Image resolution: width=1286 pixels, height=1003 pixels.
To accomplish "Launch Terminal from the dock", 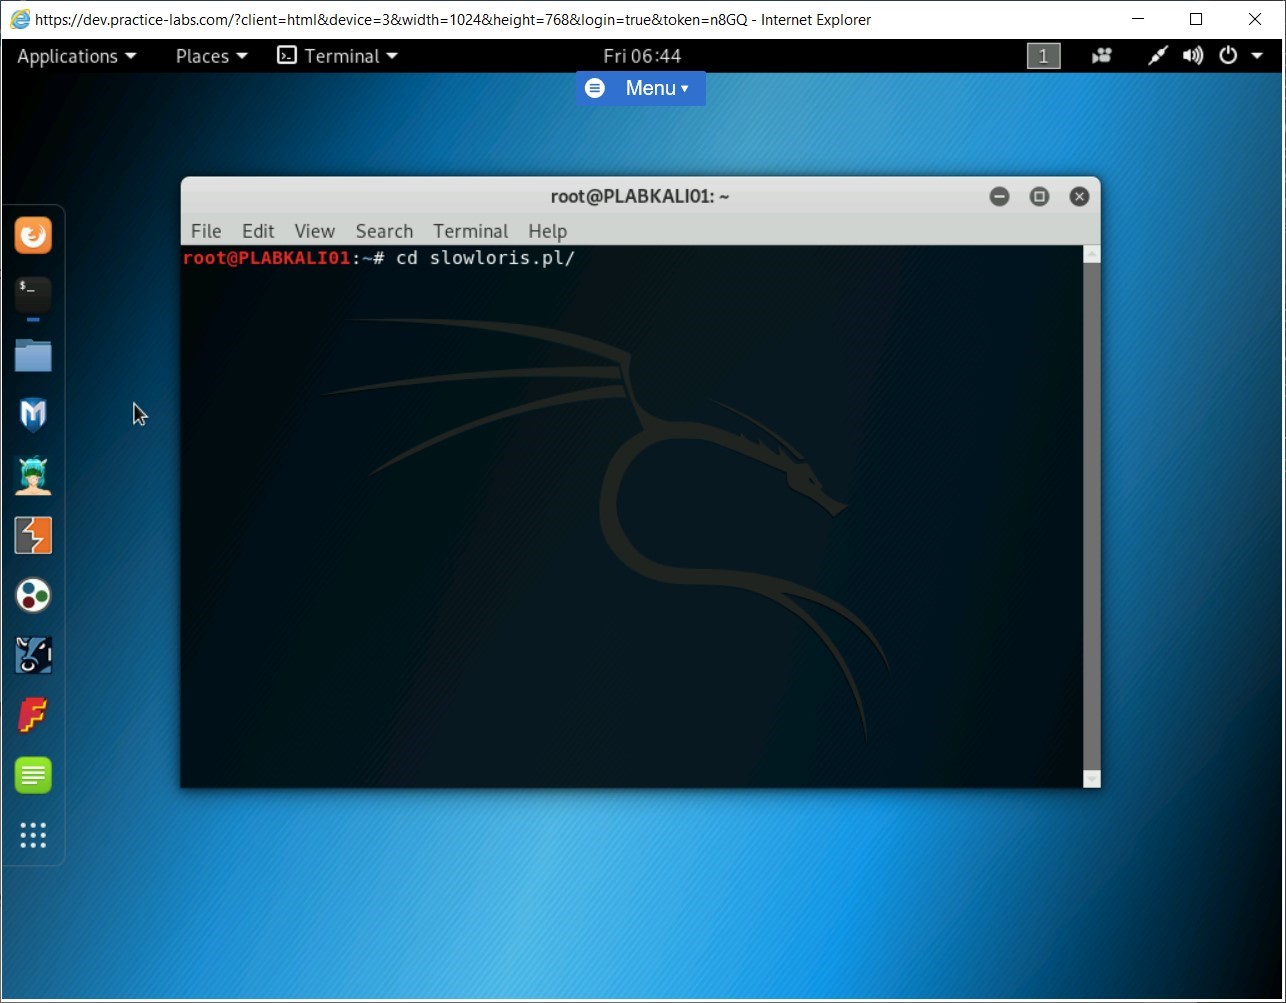I will 33,295.
